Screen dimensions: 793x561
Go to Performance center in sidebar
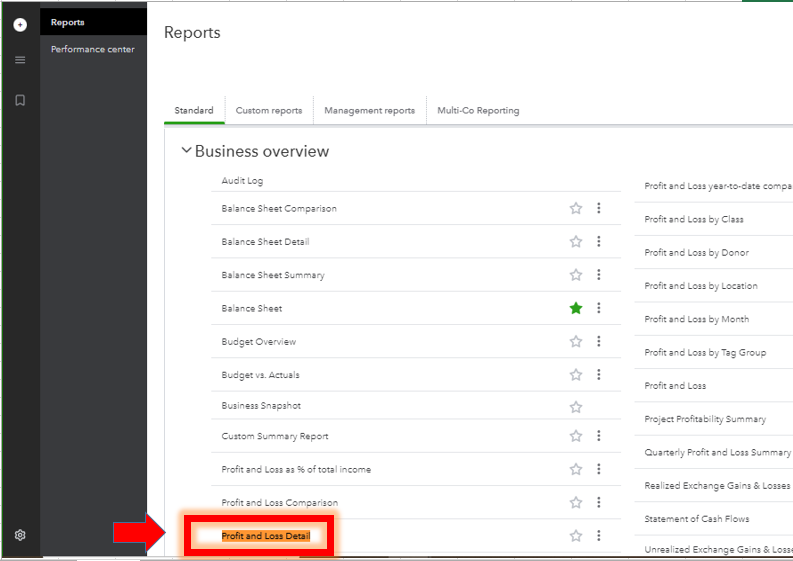93,49
